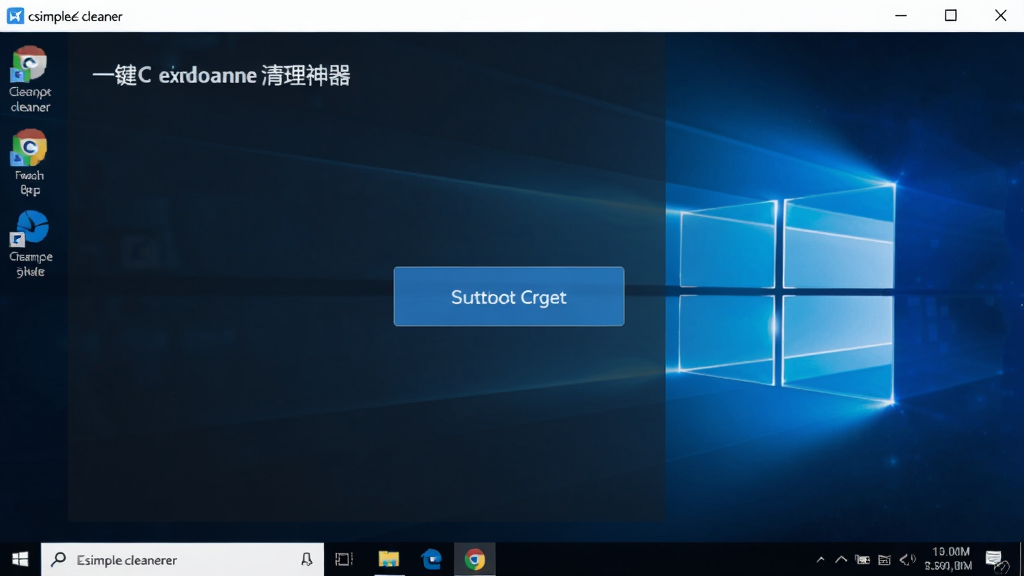This screenshot has width=1024, height=576.
Task: Switch to Chrome on the taskbar
Action: click(x=475, y=560)
